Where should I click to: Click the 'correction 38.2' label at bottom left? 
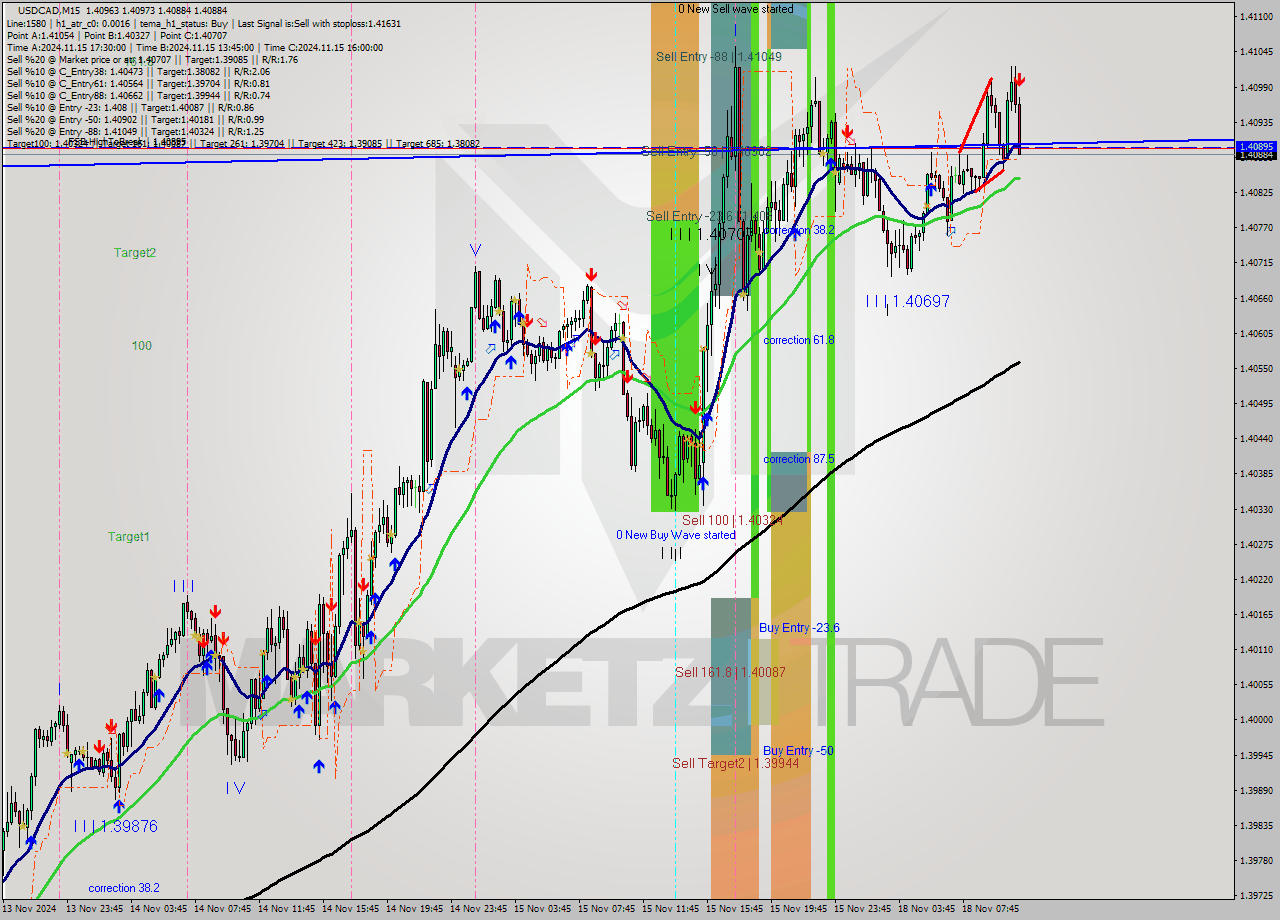coord(124,888)
